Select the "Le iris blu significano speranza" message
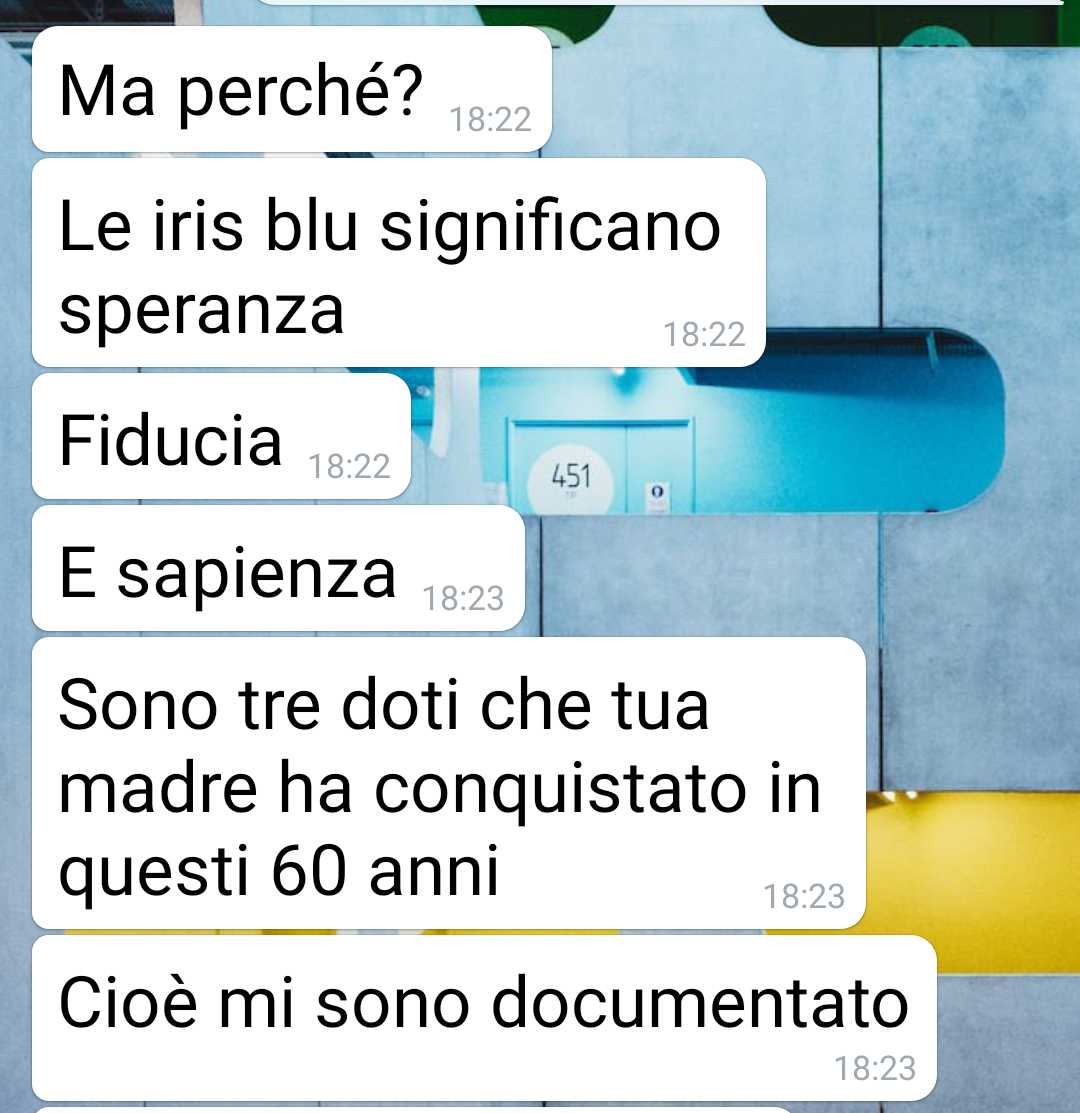The height and width of the screenshot is (1113, 1080). 399,263
